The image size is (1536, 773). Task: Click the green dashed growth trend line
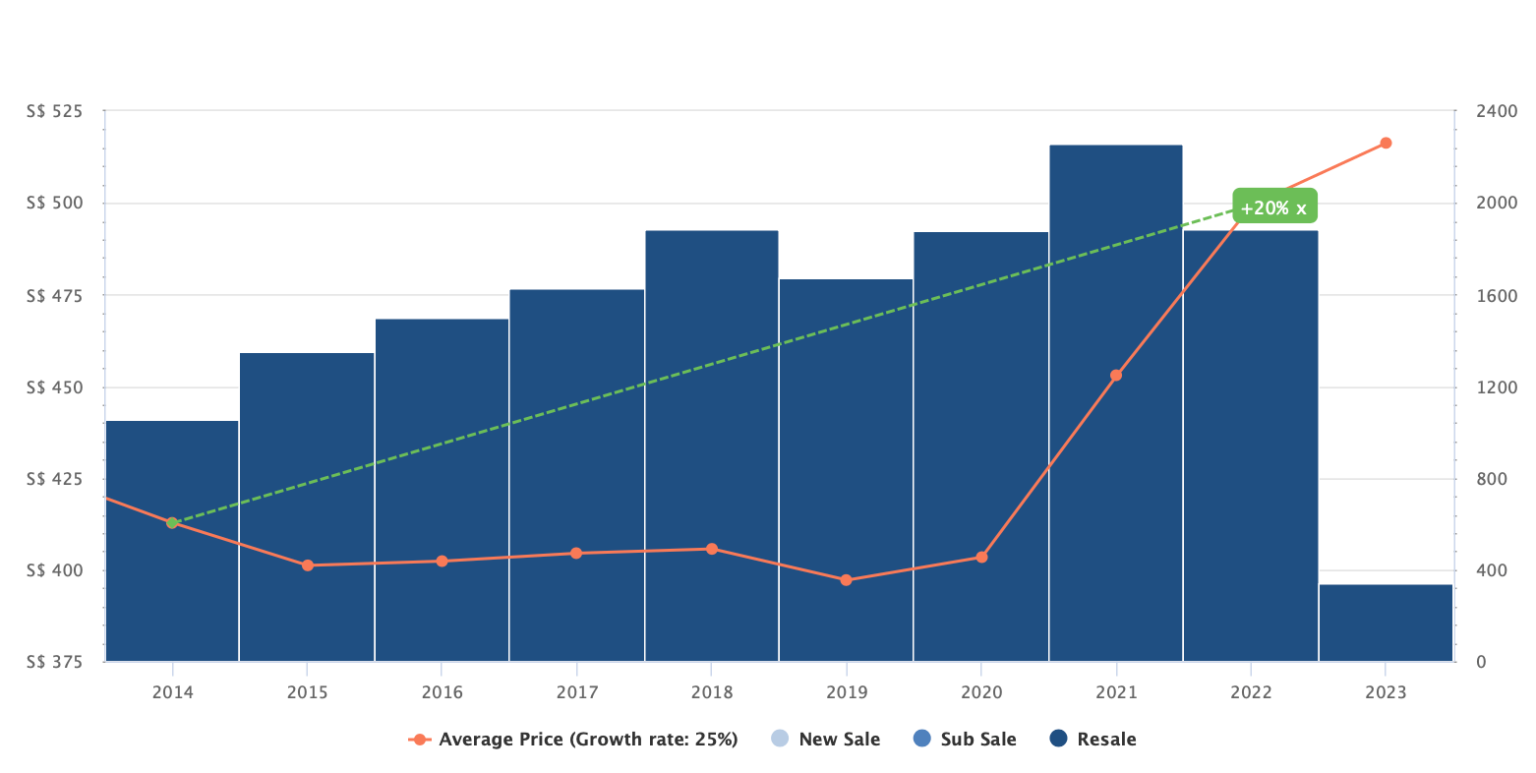click(x=710, y=364)
